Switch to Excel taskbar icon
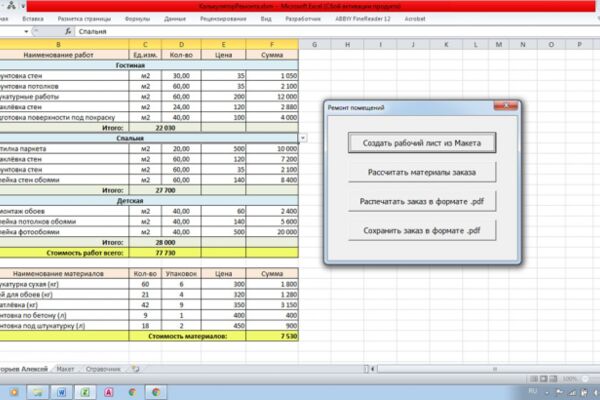This screenshot has width=600, height=400. pyautogui.click(x=85, y=392)
